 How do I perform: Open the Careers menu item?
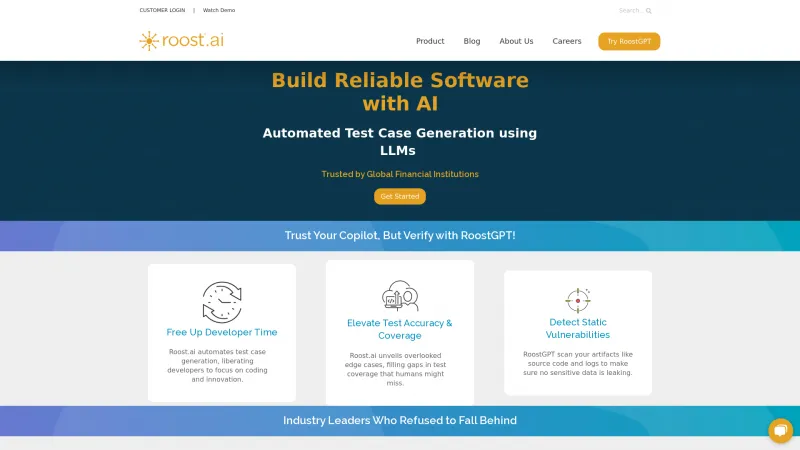click(x=567, y=41)
